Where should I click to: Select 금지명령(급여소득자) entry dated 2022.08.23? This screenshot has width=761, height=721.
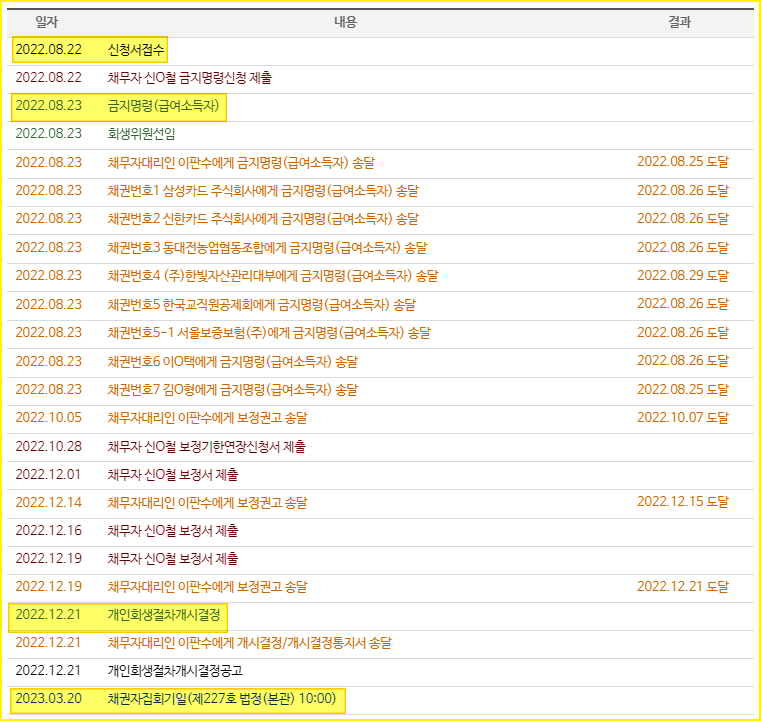tap(164, 106)
